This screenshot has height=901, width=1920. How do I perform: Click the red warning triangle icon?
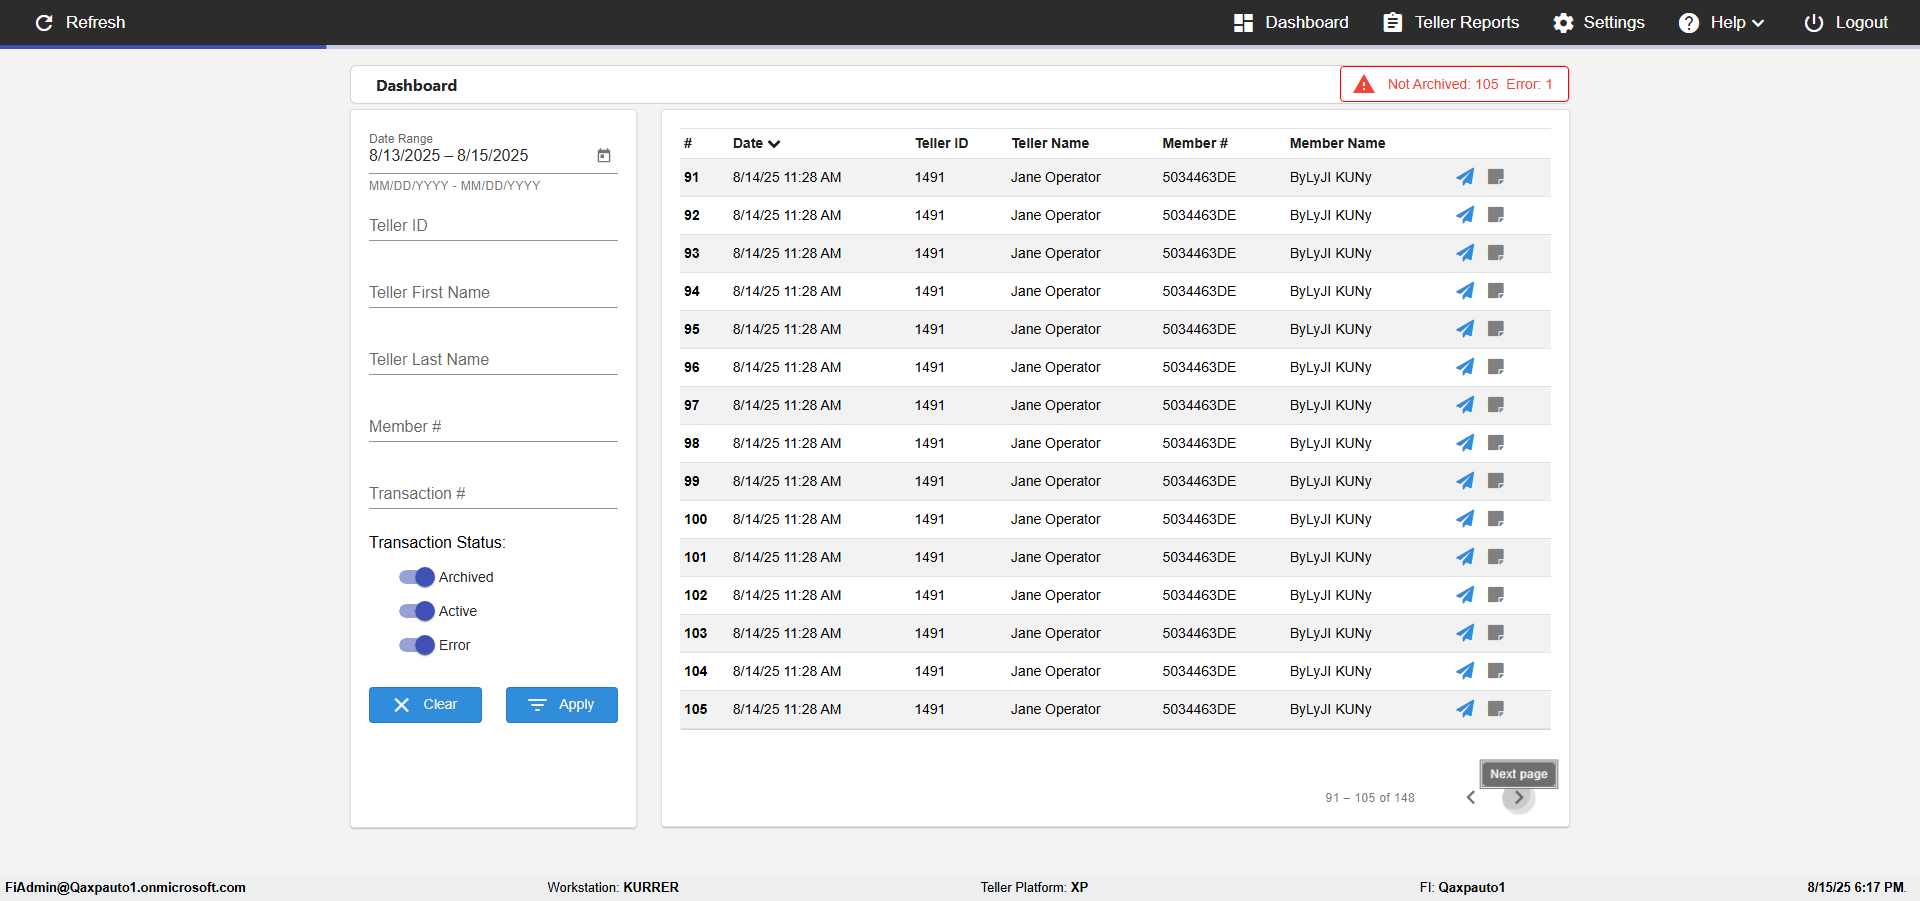1364,85
